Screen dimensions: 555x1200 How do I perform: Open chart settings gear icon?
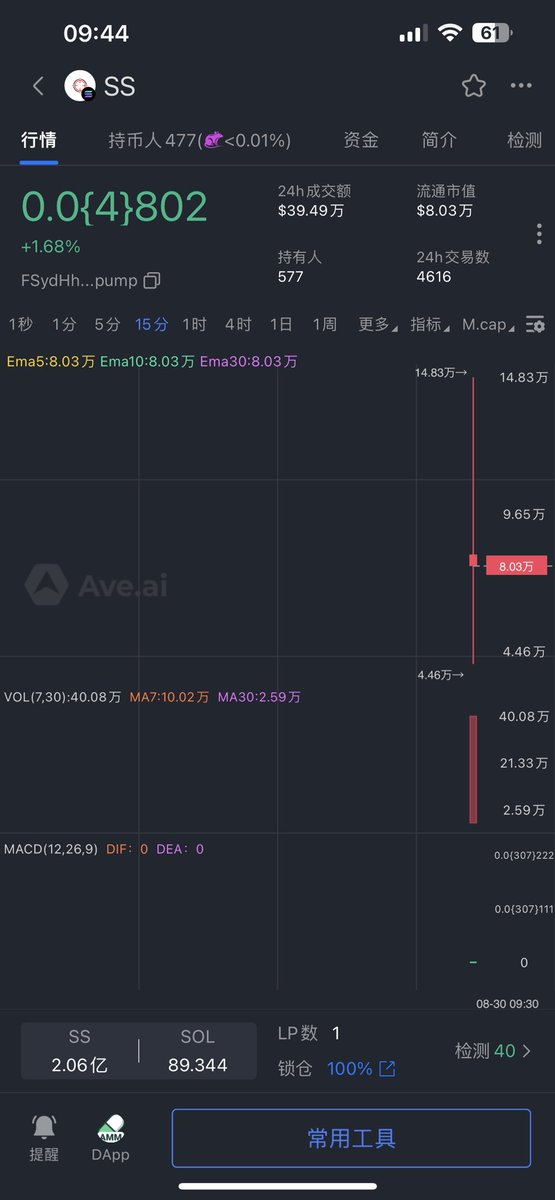536,324
